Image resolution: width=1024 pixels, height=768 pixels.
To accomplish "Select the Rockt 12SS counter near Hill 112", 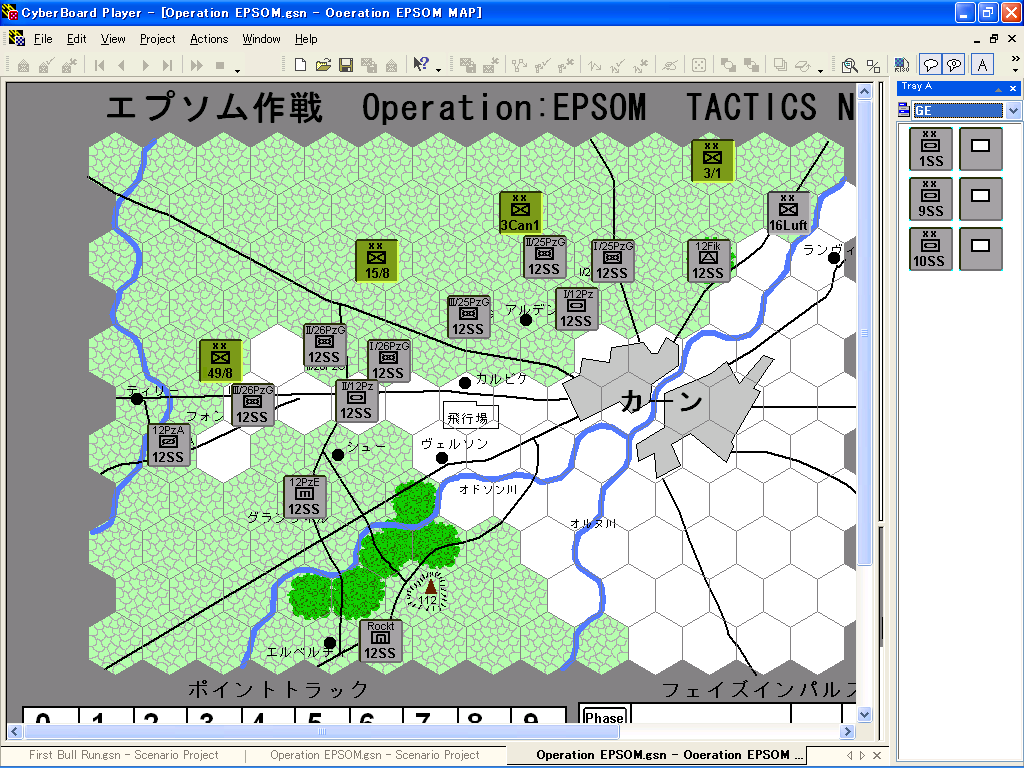I will (381, 641).
